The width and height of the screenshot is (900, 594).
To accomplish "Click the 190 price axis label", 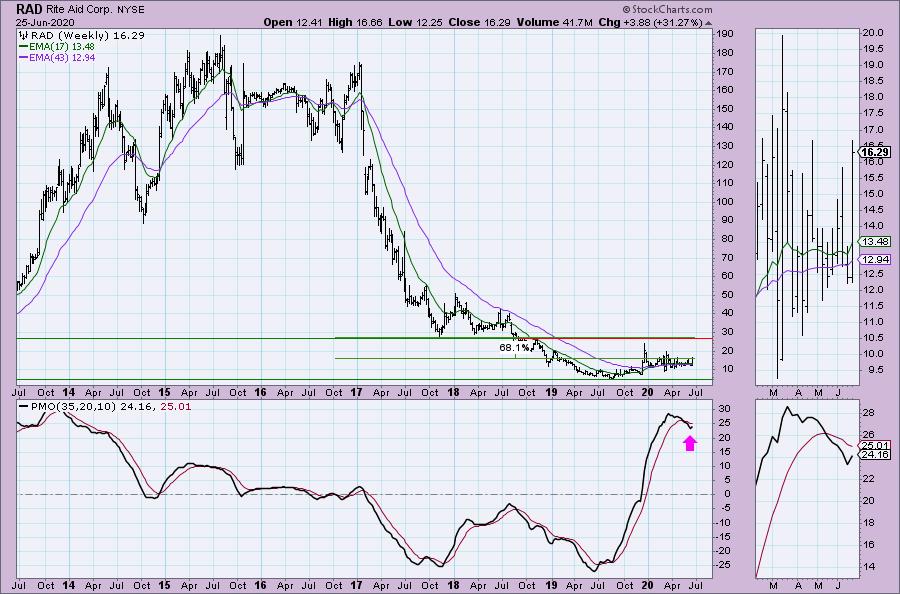I will point(725,34).
